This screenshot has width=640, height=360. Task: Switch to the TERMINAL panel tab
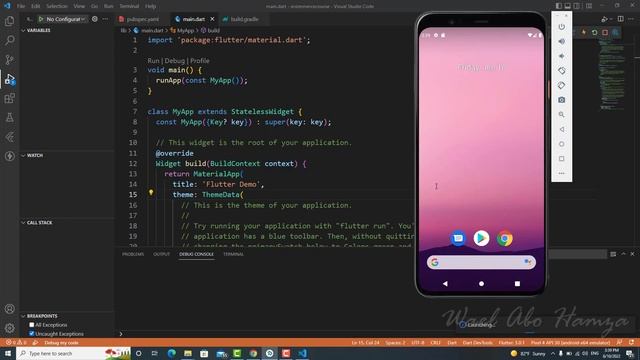tap(233, 254)
